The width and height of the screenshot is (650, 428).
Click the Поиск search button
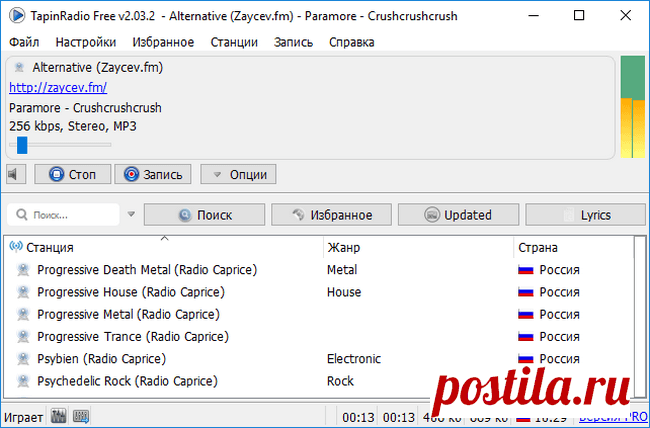[204, 215]
